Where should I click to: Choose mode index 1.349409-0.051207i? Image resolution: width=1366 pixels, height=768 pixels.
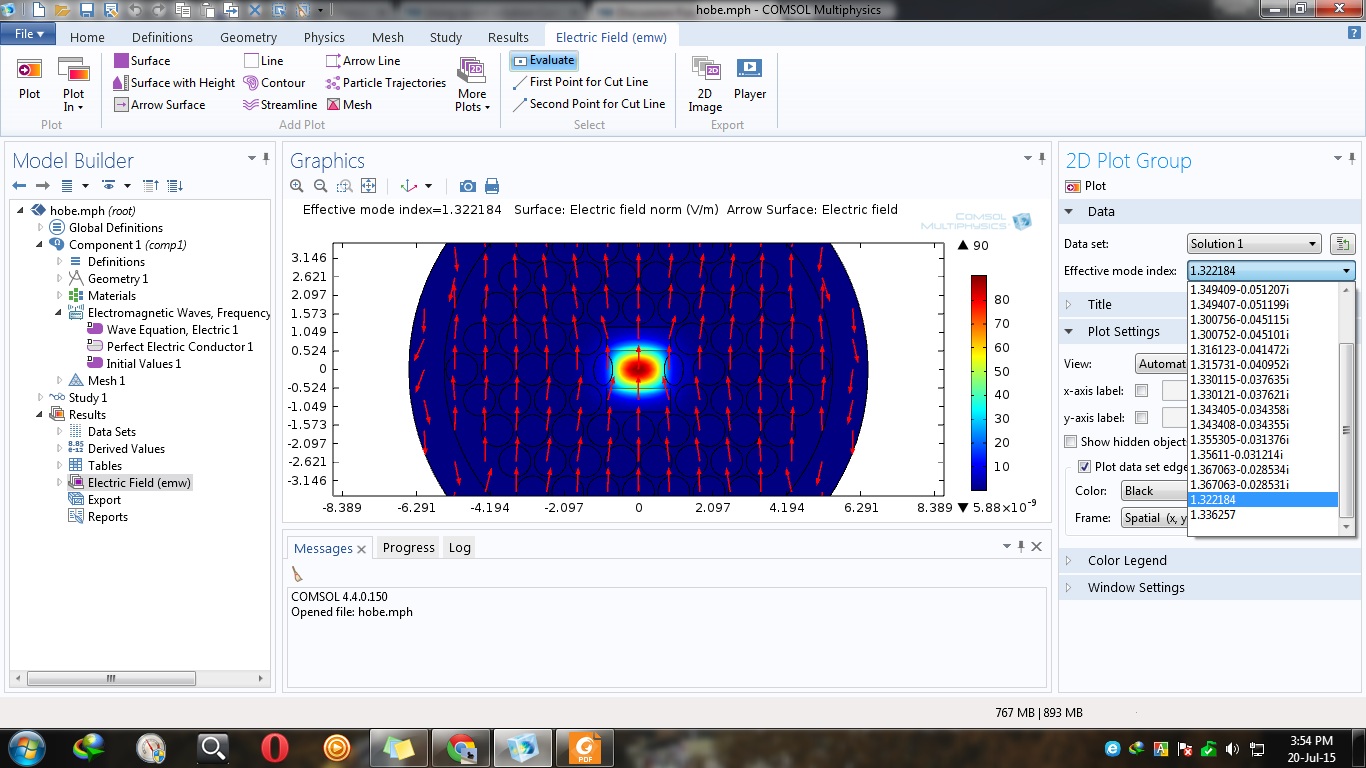click(1263, 289)
